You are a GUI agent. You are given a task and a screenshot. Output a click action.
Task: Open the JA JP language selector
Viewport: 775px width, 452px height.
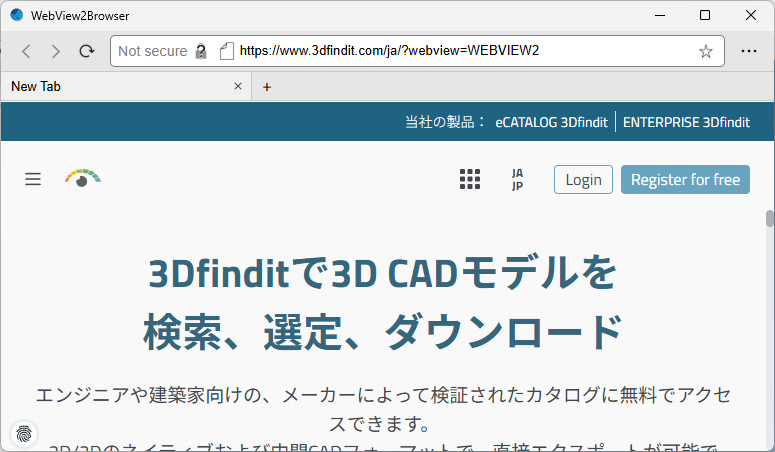(517, 179)
